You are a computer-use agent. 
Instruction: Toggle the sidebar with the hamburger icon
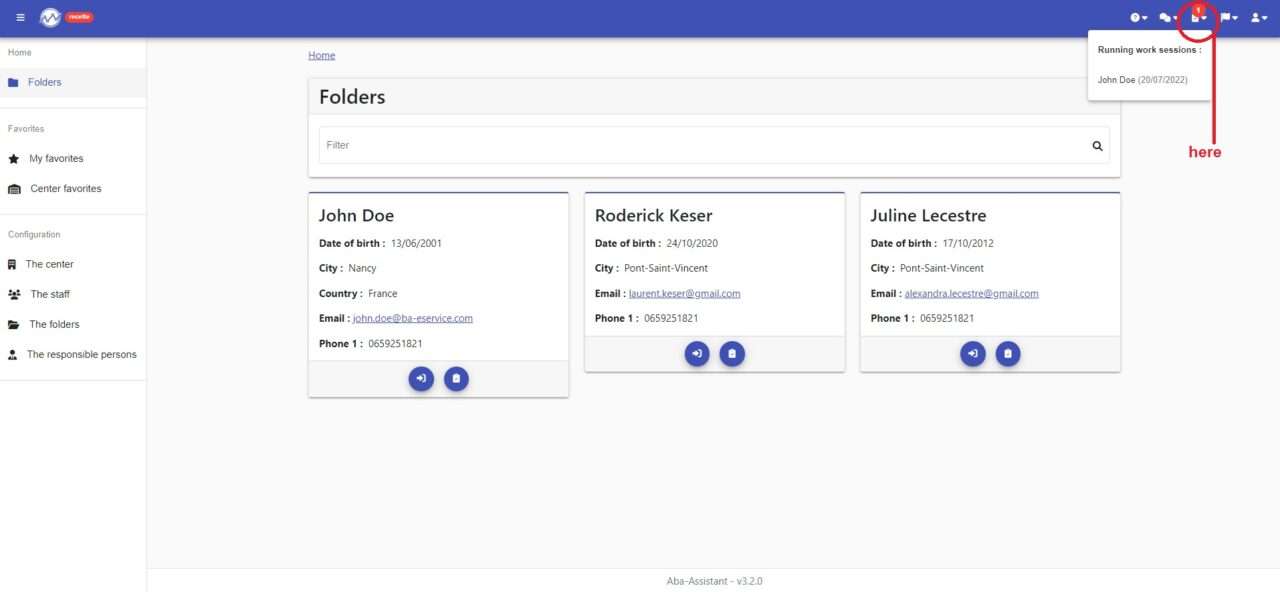pyautogui.click(x=20, y=17)
